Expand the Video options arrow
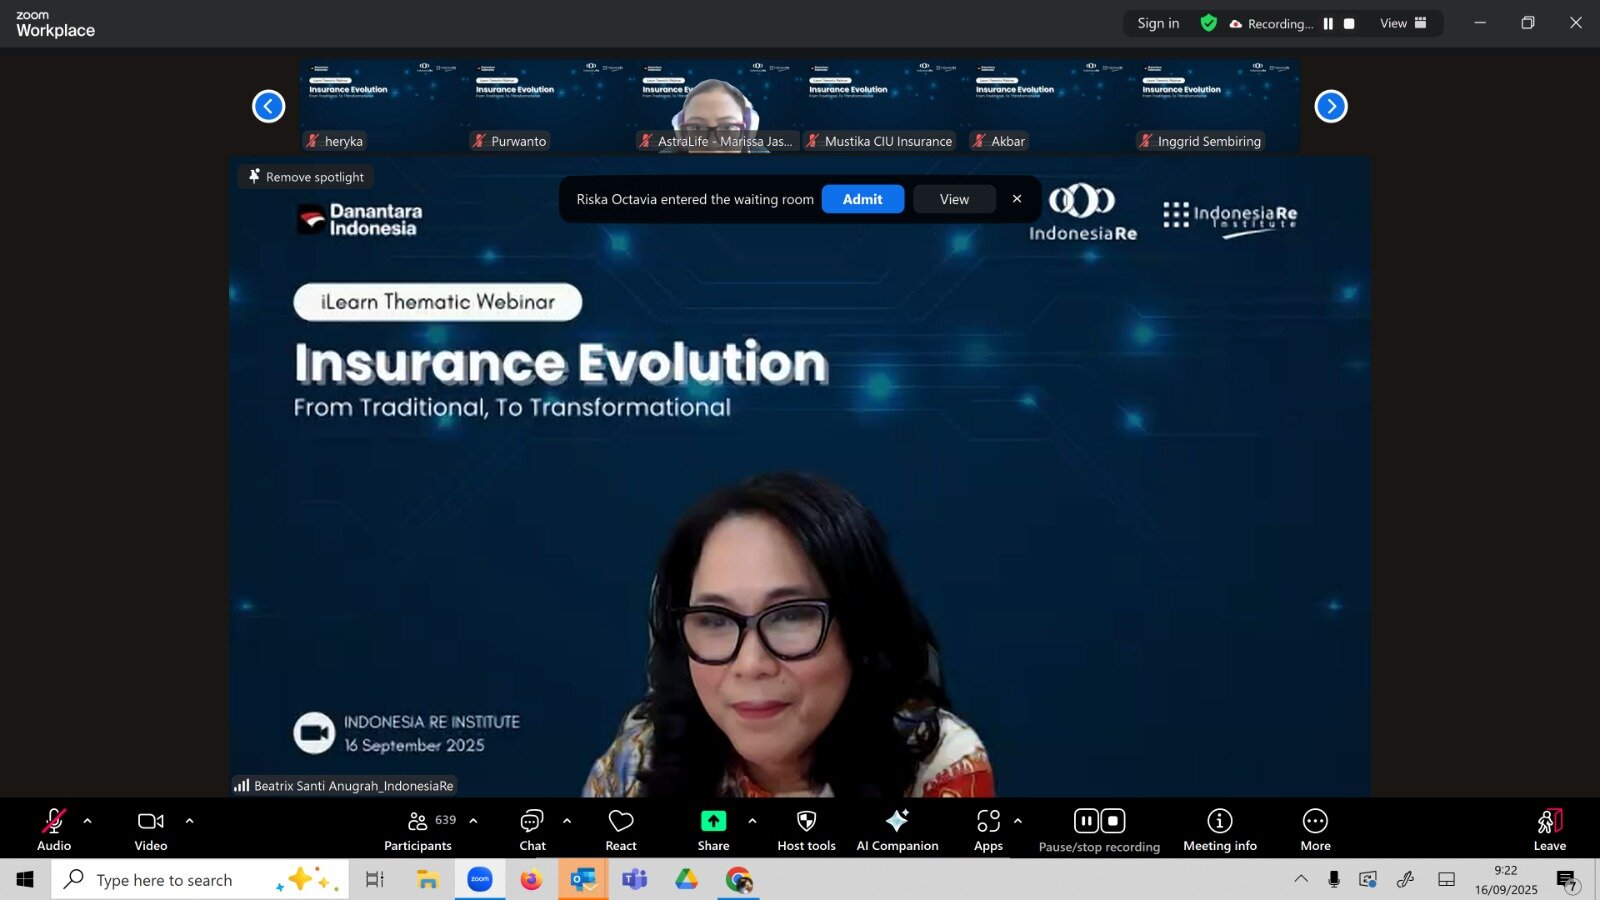 pos(189,821)
